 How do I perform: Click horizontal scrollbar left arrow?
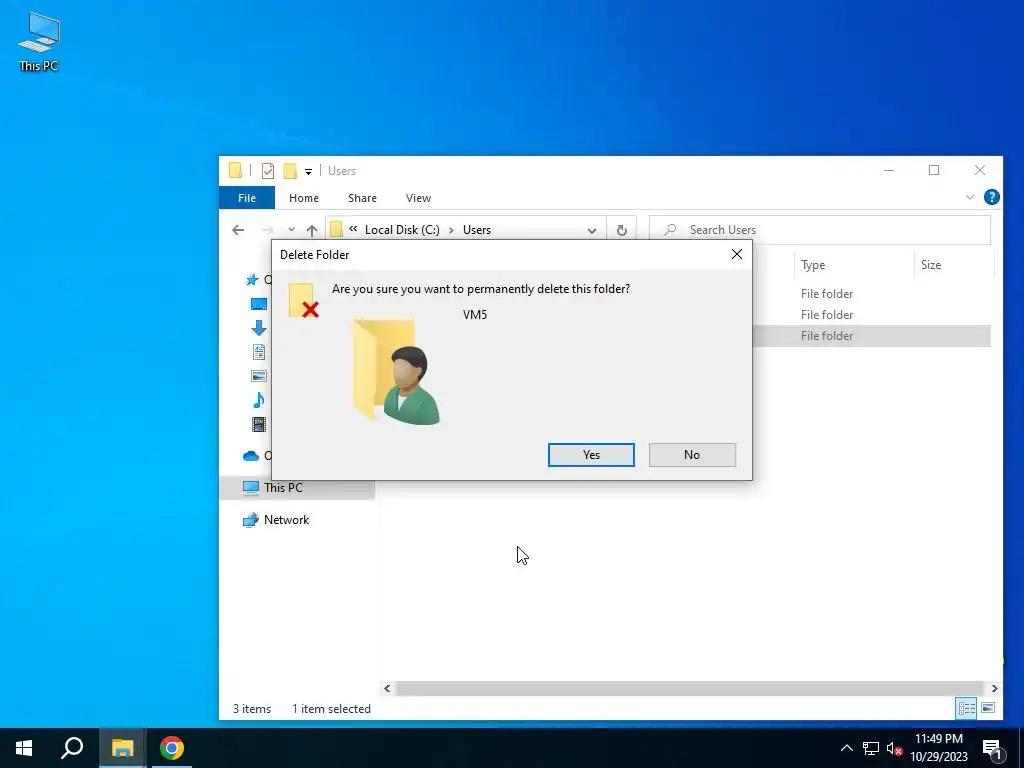[x=387, y=688]
